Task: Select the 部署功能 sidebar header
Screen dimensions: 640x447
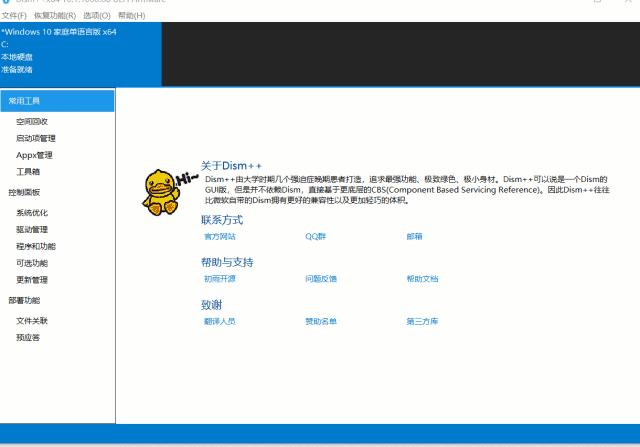Action: (x=24, y=300)
